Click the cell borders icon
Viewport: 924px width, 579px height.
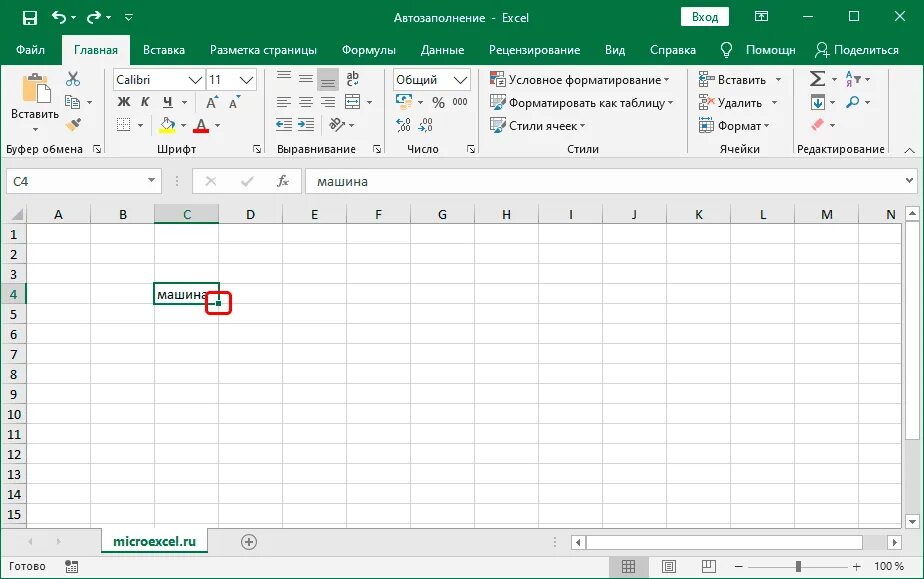124,125
